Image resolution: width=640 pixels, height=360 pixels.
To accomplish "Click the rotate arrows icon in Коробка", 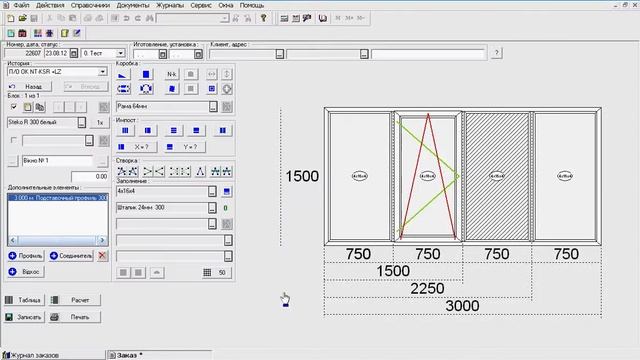I will (146, 89).
